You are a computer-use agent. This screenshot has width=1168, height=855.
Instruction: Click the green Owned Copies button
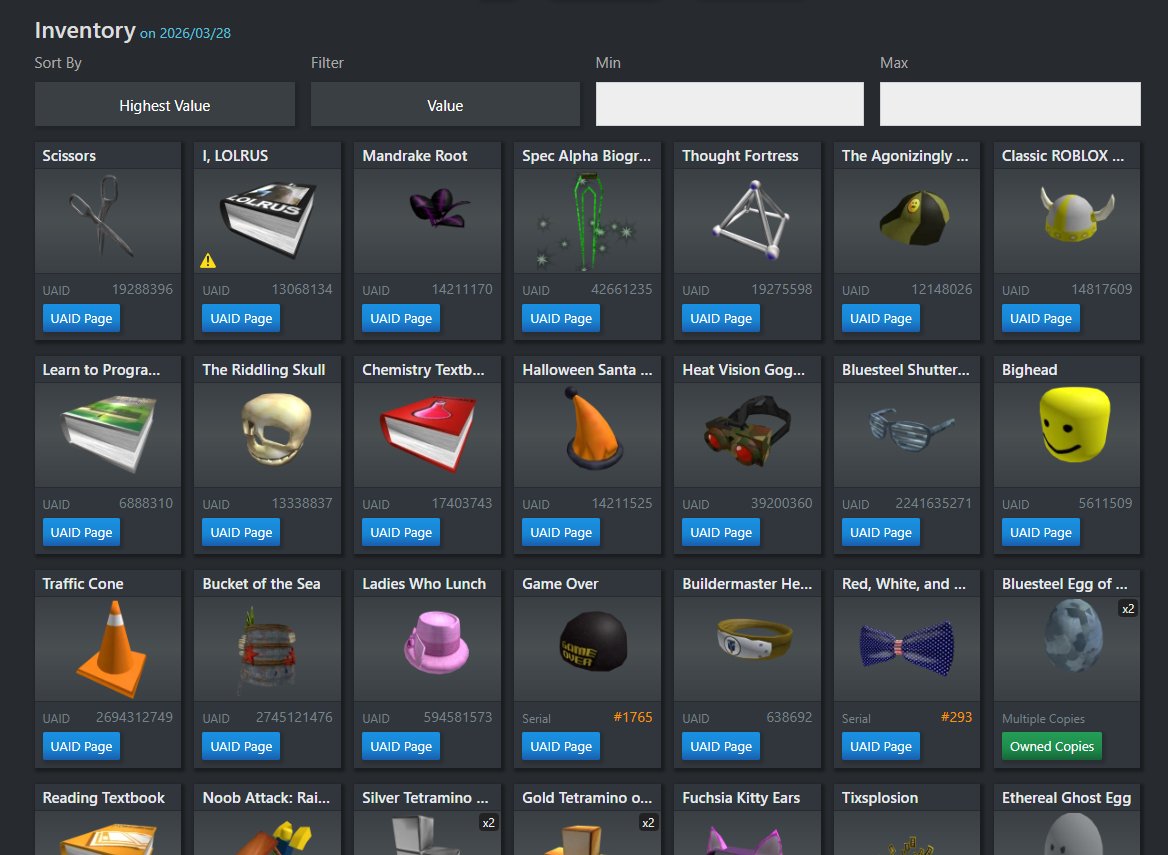(x=1052, y=746)
